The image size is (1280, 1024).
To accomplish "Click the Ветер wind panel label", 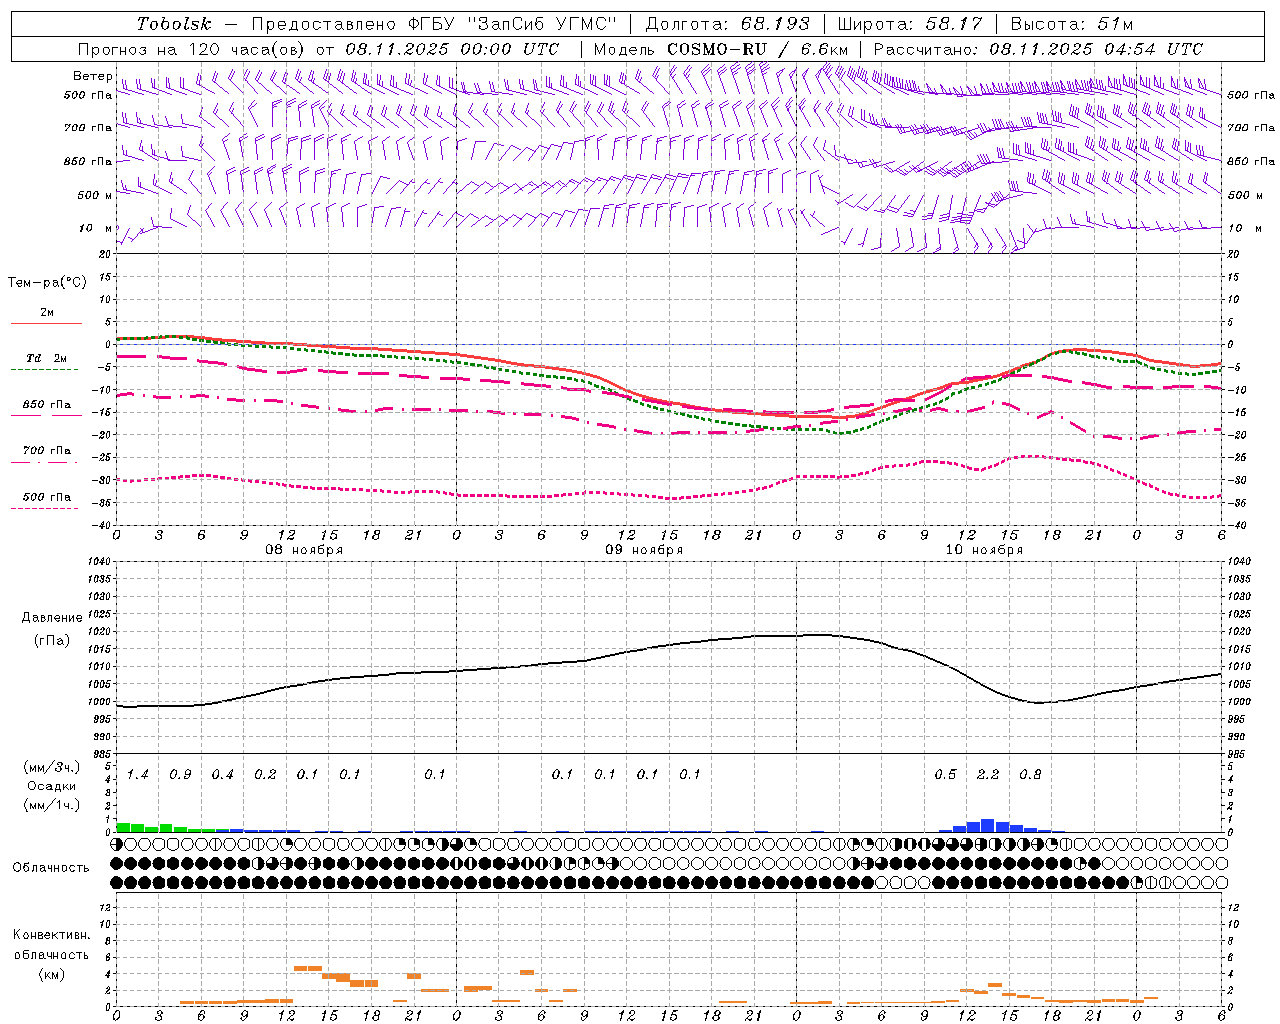I will [92, 76].
